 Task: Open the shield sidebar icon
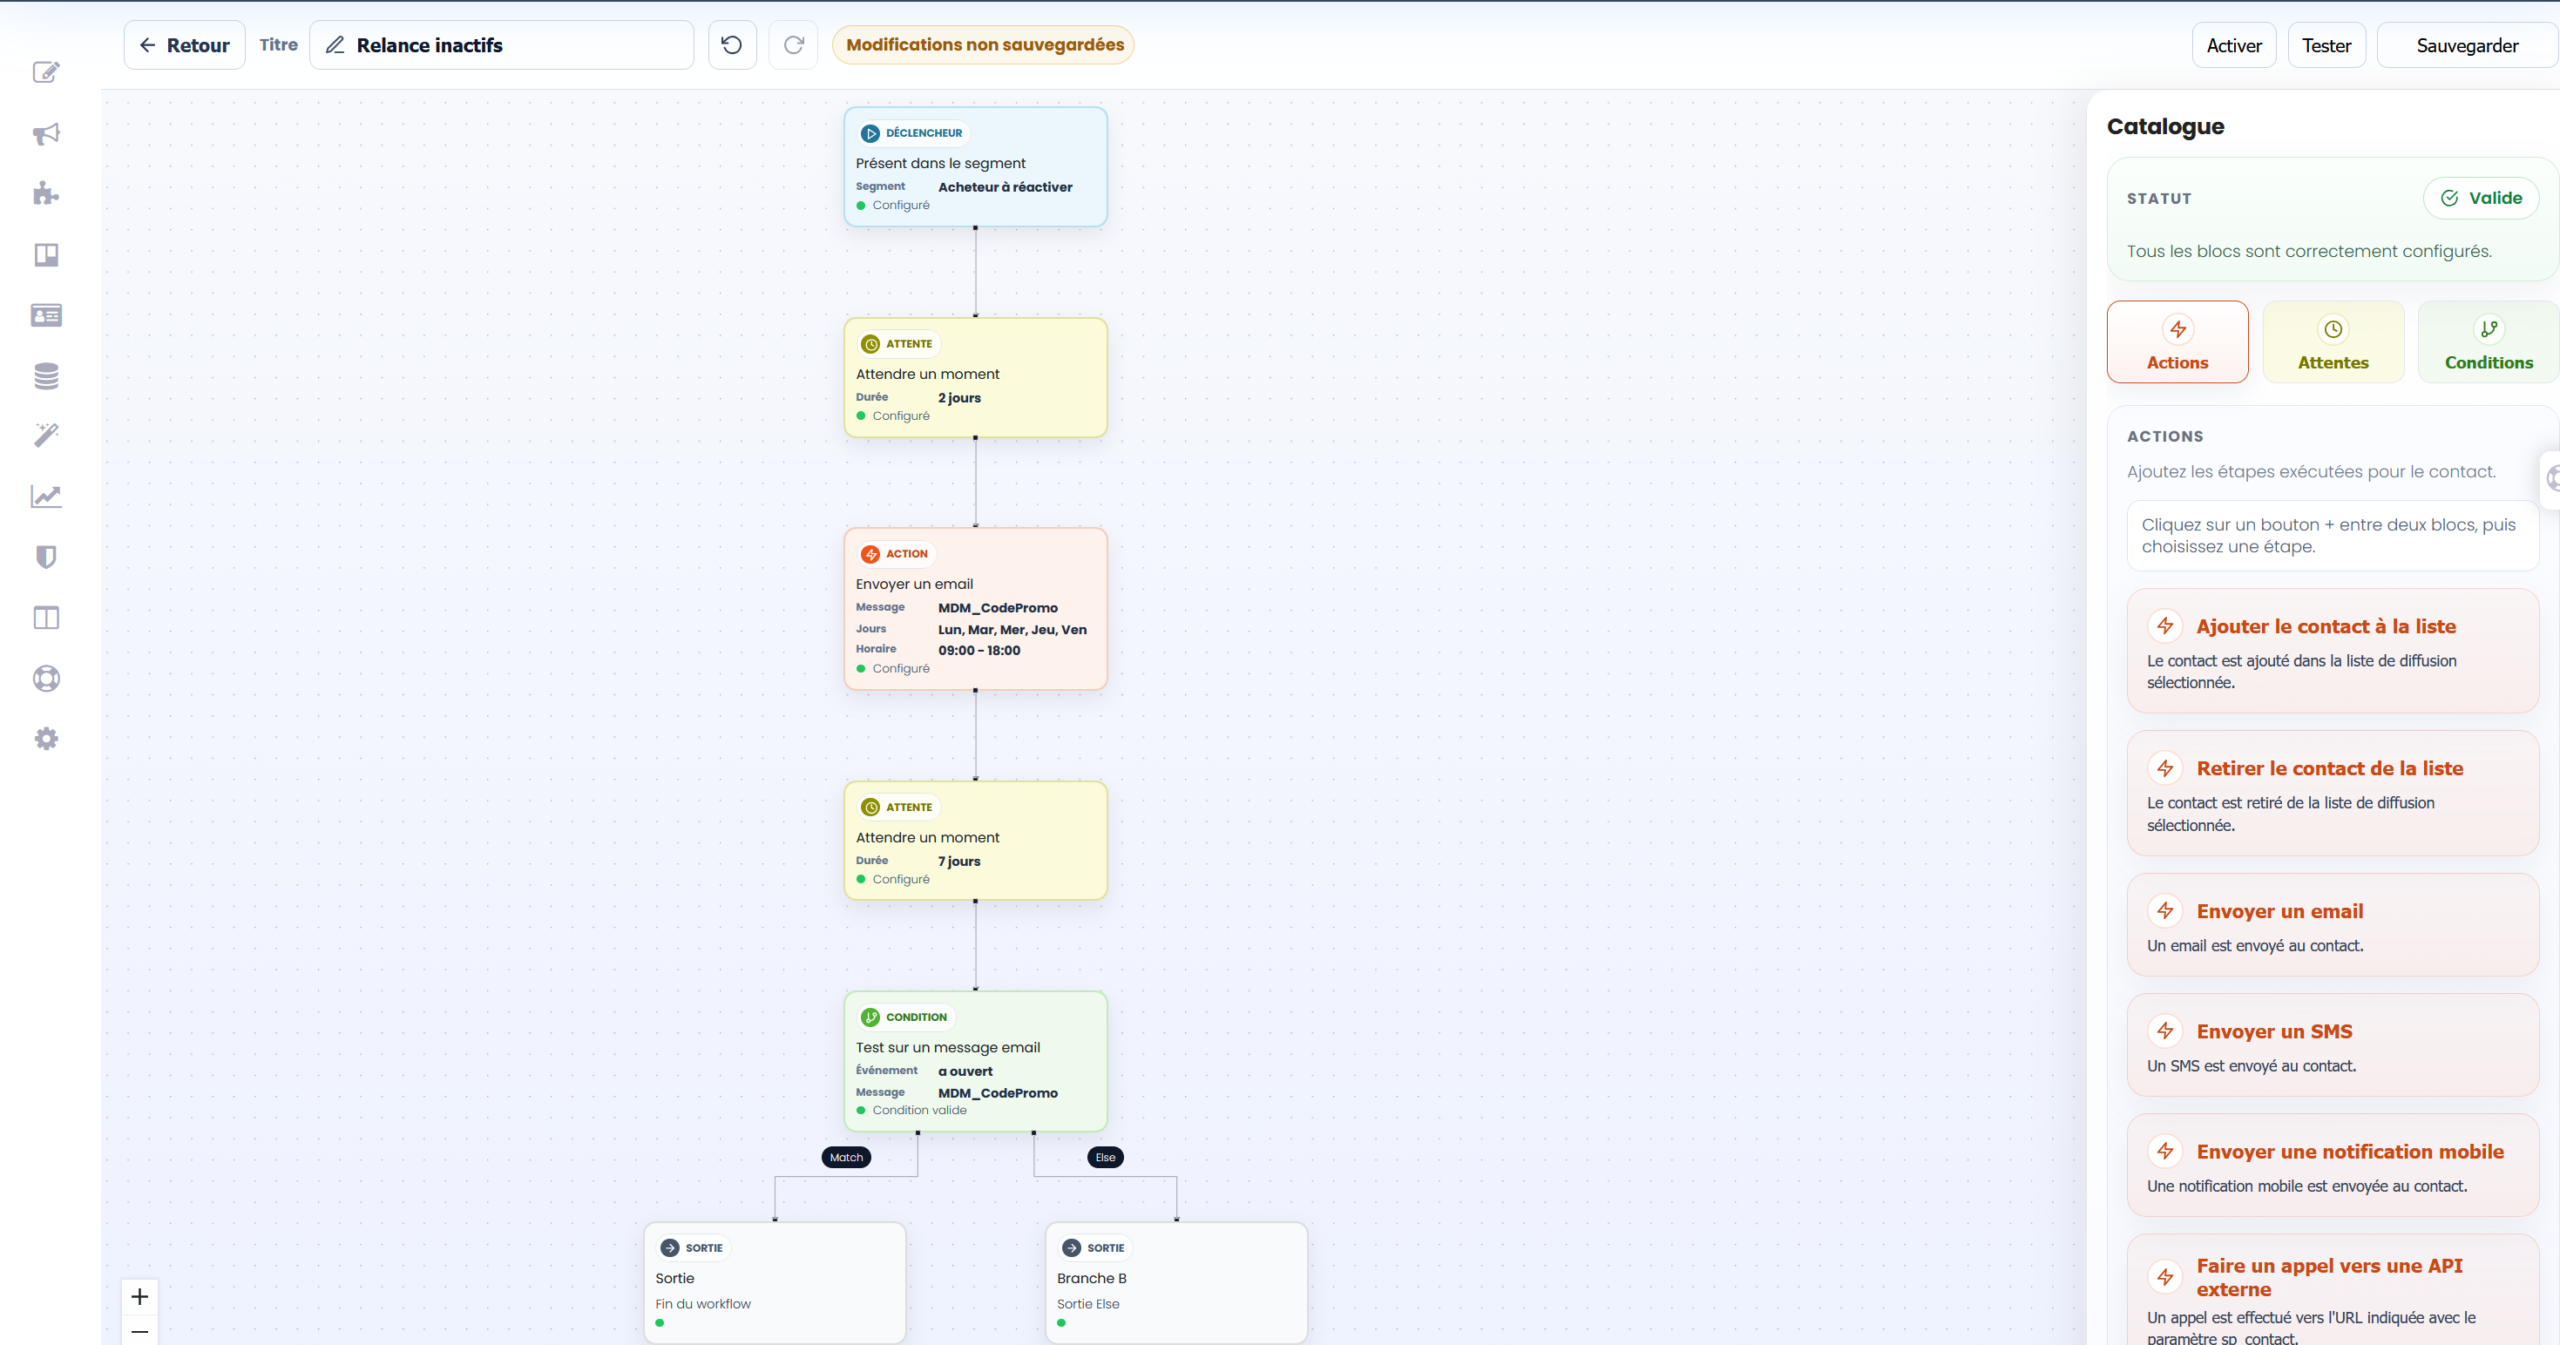pyautogui.click(x=46, y=557)
